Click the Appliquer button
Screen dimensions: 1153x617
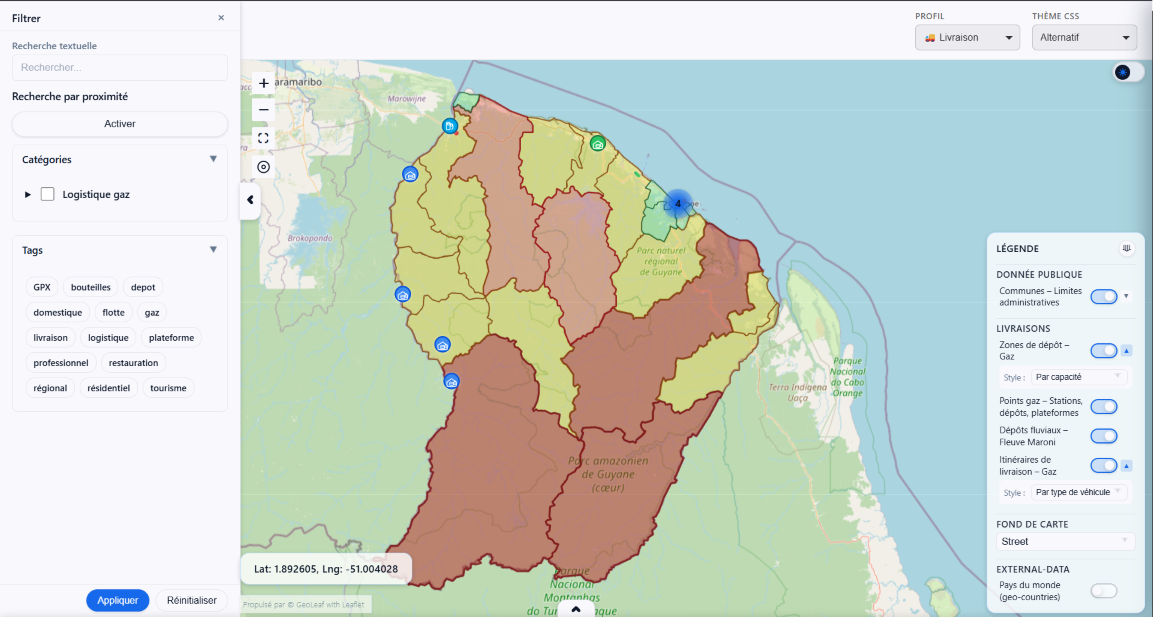click(x=118, y=601)
